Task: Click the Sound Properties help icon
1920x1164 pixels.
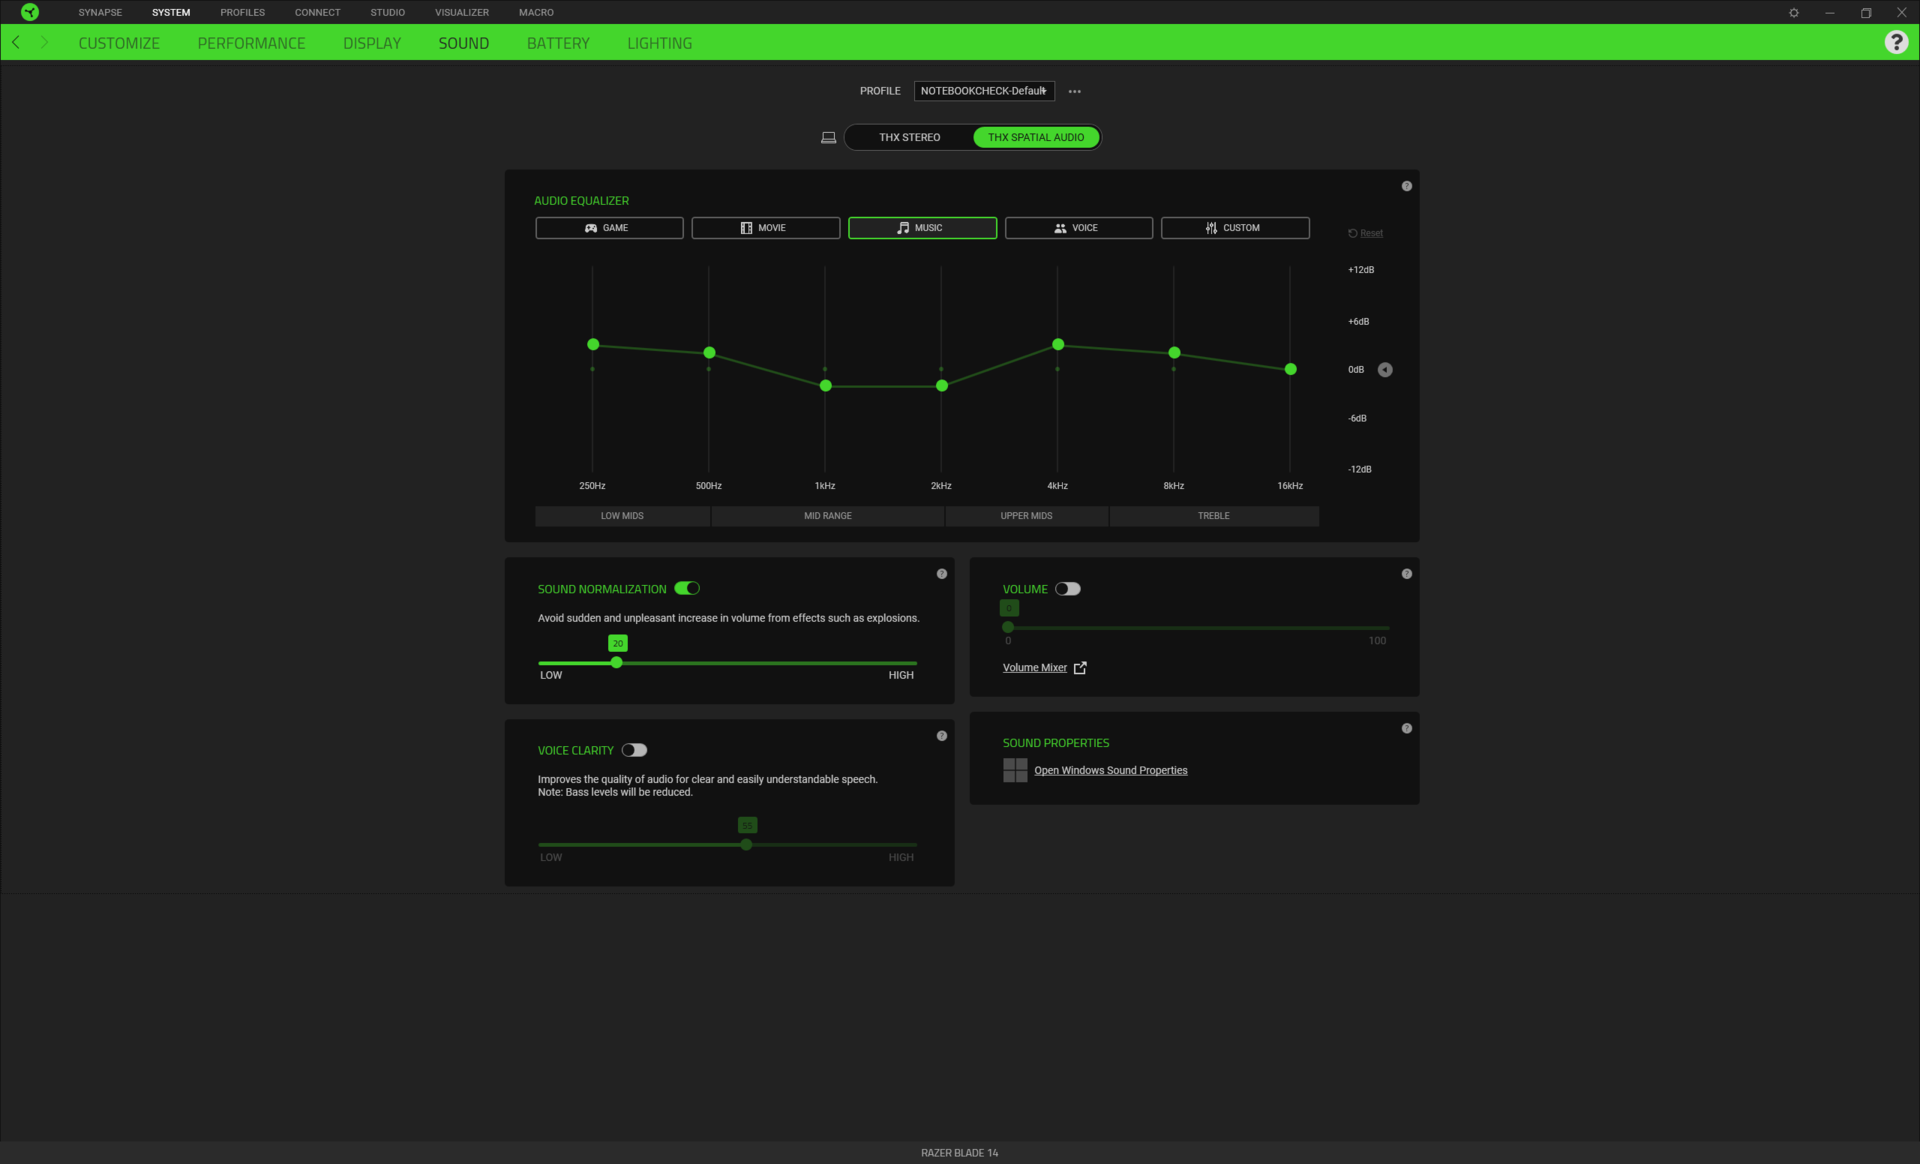Action: (x=1406, y=728)
